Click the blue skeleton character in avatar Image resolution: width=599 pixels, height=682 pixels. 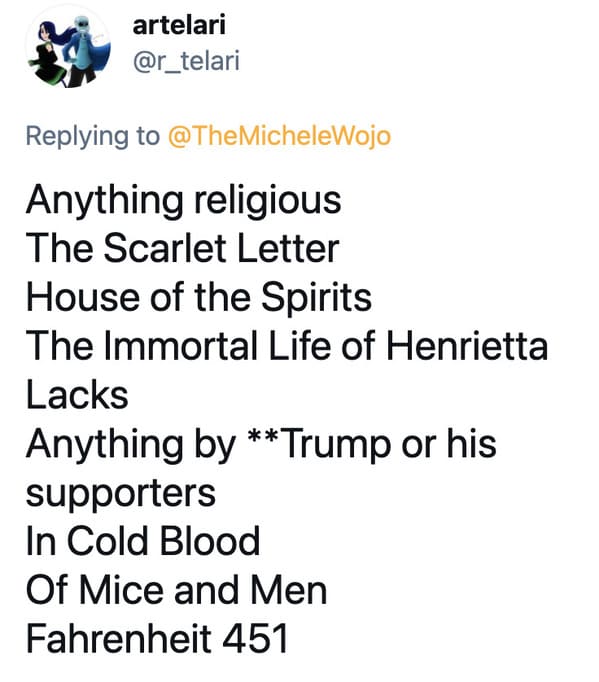(x=84, y=46)
